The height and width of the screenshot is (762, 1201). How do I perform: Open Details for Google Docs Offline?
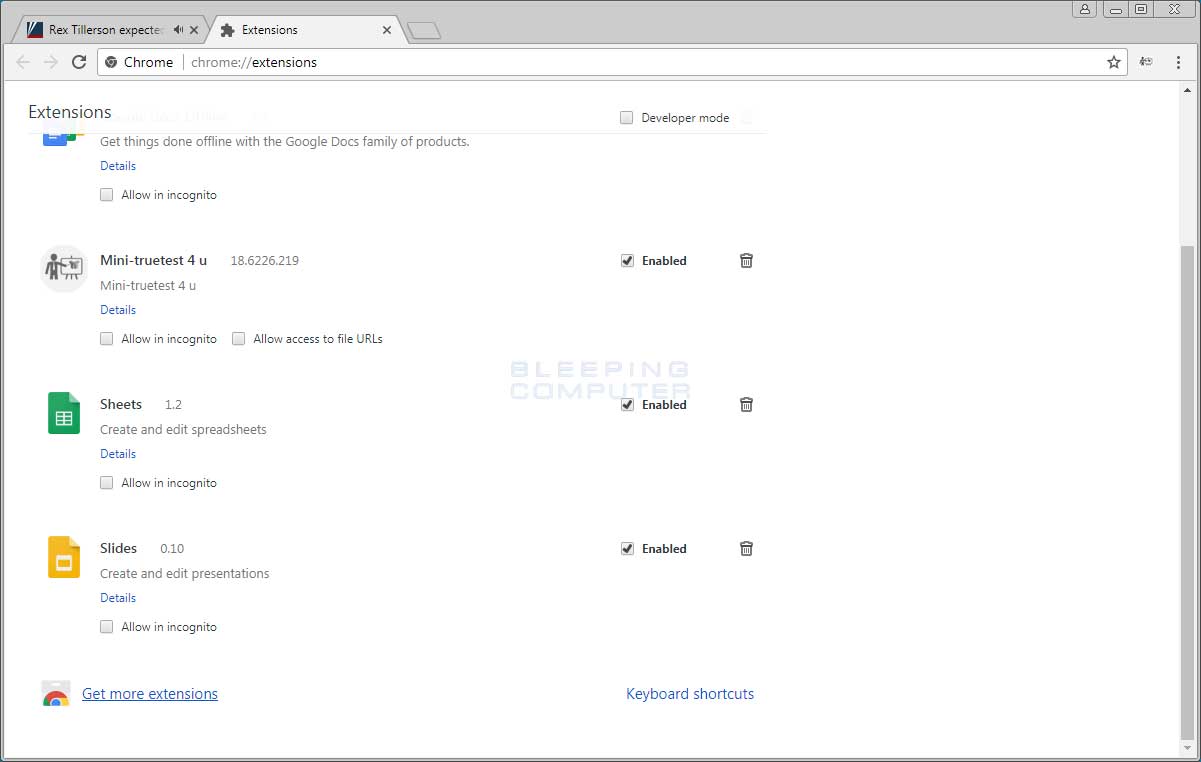tap(118, 166)
